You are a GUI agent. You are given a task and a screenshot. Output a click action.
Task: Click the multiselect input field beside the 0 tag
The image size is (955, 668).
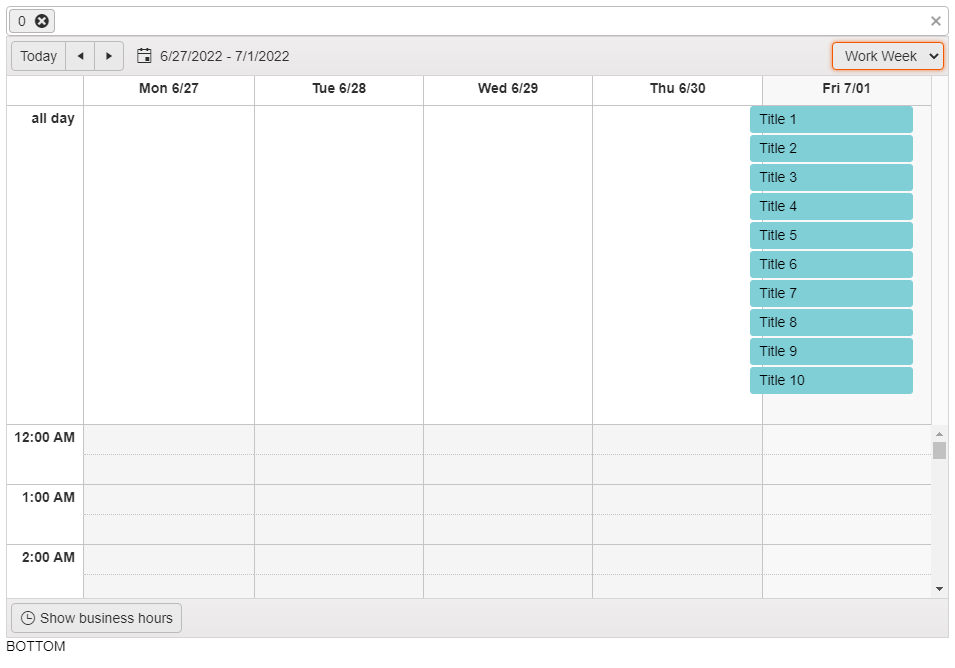click(x=490, y=21)
